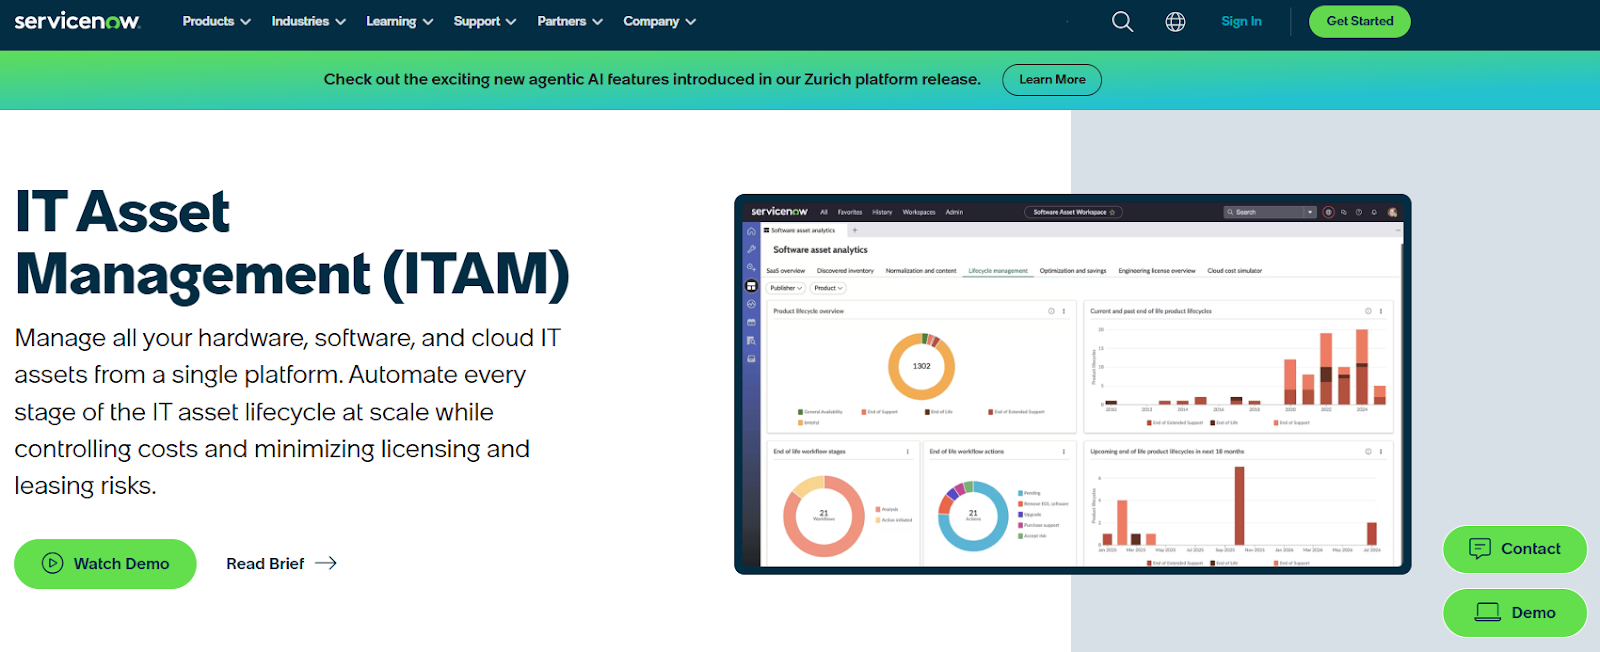This screenshot has height=652, width=1600.
Task: Click the Sign In link
Action: coord(1241,21)
